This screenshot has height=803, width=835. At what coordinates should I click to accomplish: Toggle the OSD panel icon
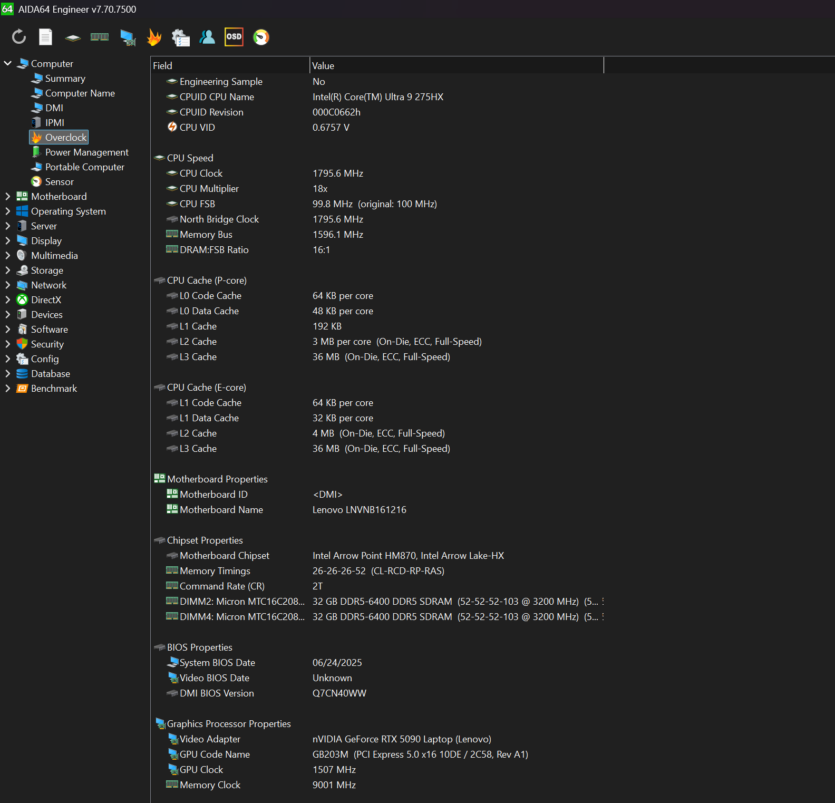[x=234, y=37]
